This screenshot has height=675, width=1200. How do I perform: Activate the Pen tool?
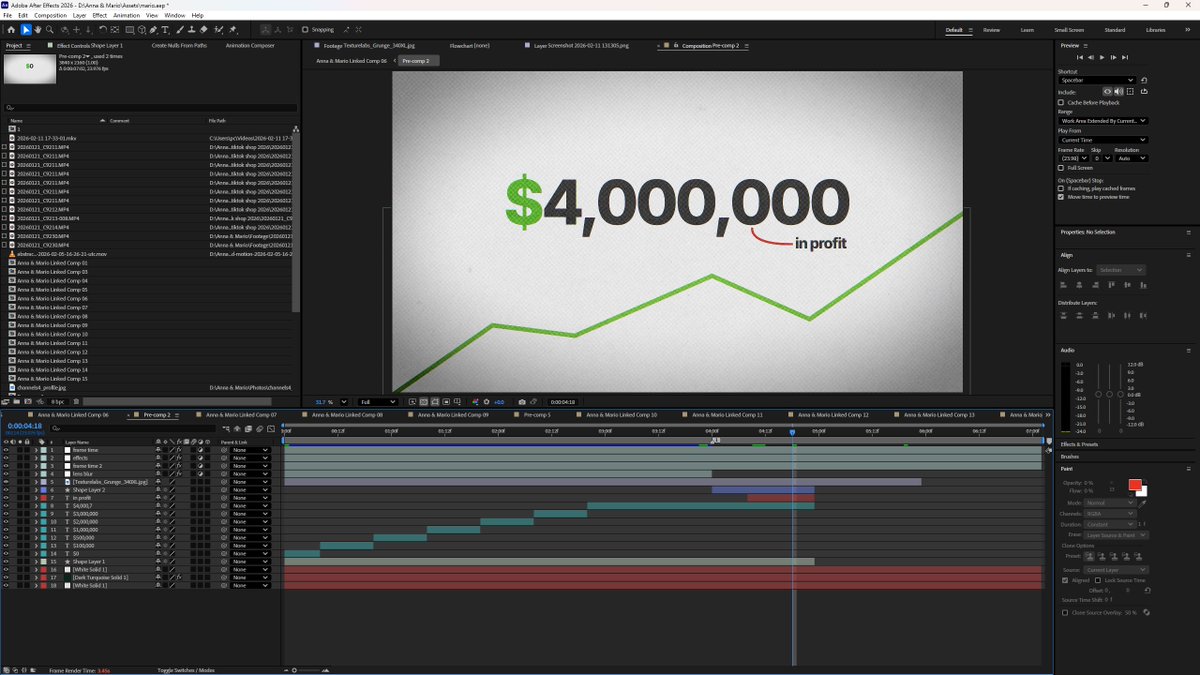click(153, 30)
